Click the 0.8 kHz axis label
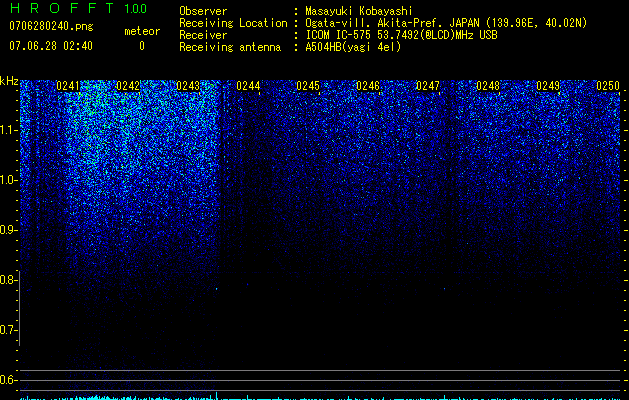The width and height of the screenshot is (629, 400). pyautogui.click(x=8, y=280)
